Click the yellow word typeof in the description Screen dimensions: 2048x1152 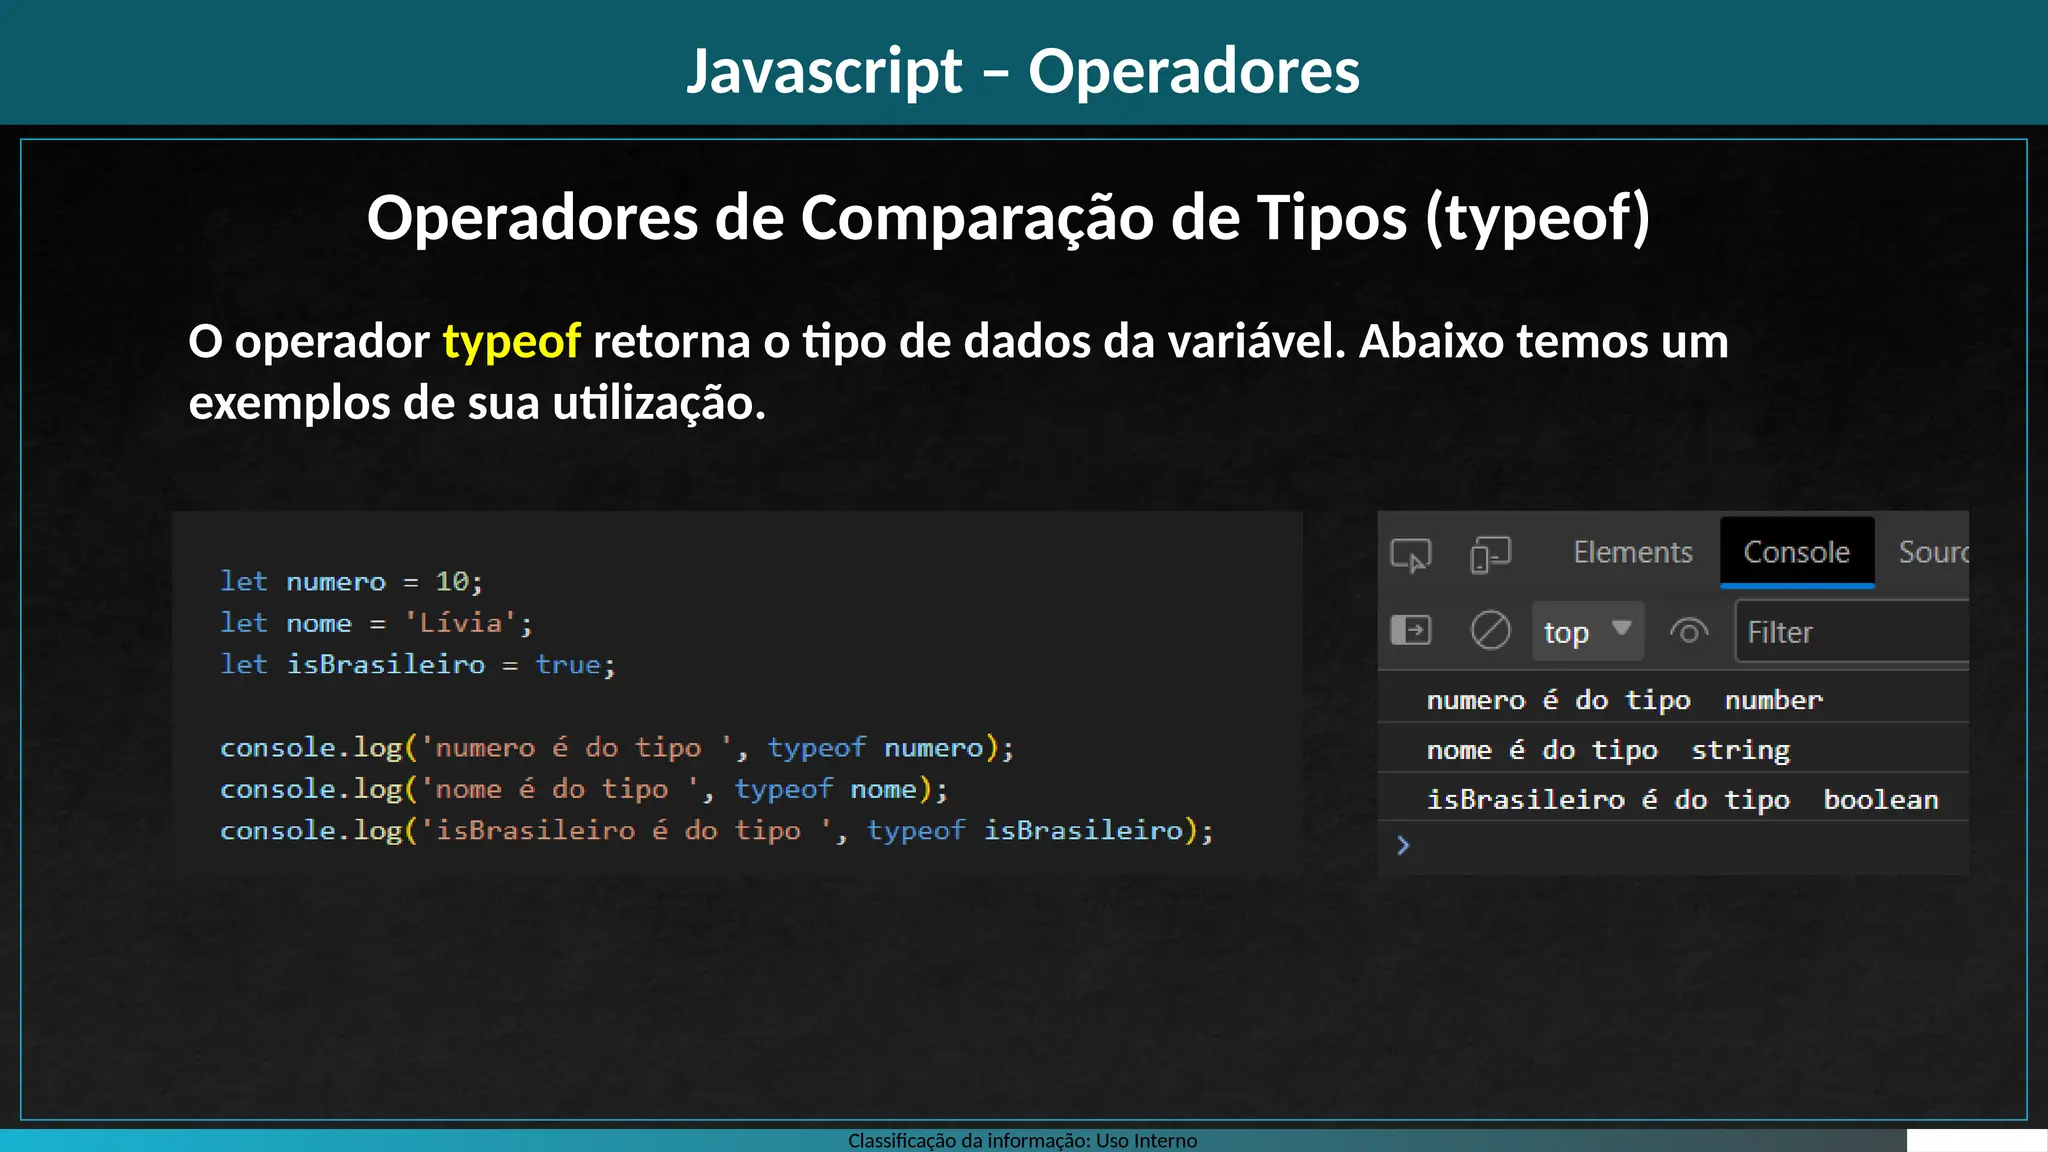tap(511, 343)
